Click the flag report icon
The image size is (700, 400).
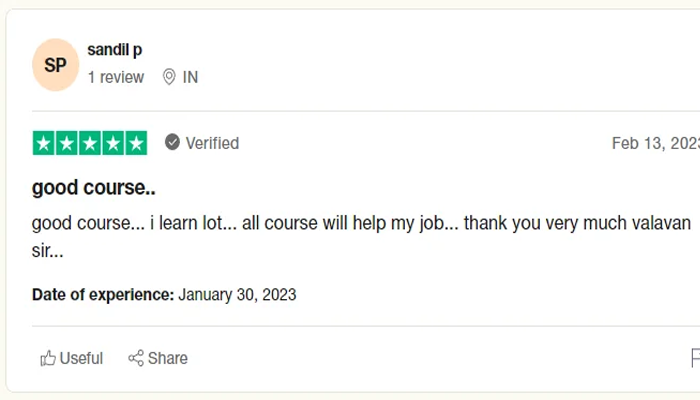[x=695, y=358]
